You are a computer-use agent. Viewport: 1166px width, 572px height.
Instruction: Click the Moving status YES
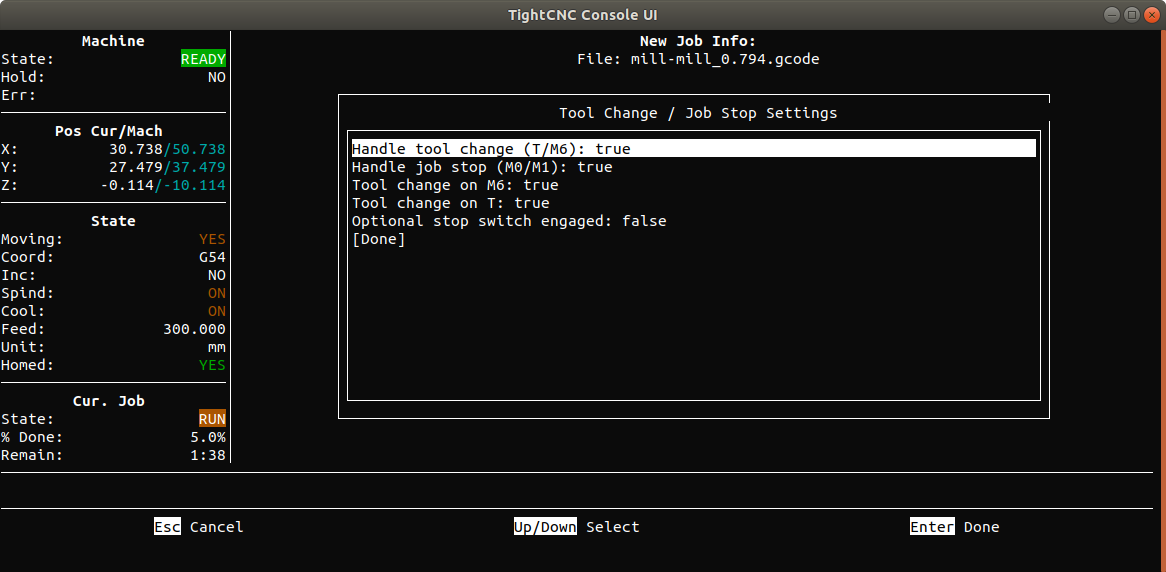click(x=212, y=240)
